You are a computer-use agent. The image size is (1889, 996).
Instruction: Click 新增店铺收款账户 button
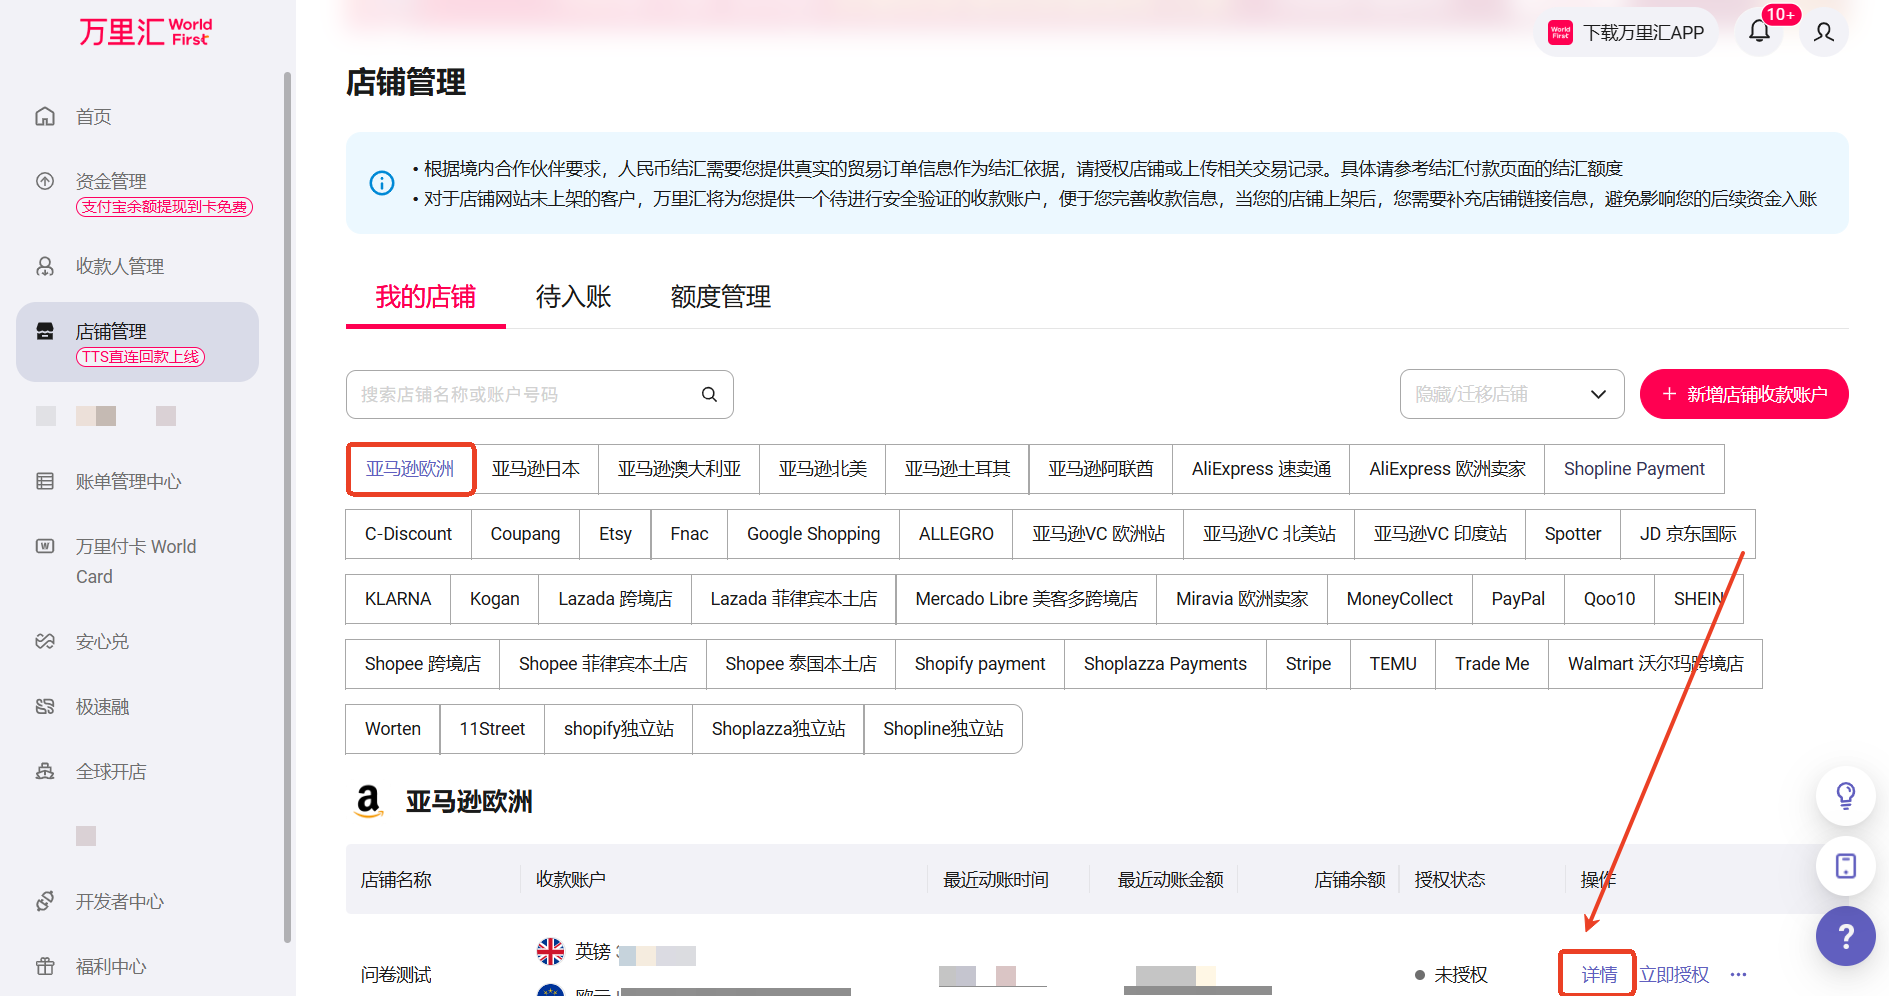click(1743, 395)
